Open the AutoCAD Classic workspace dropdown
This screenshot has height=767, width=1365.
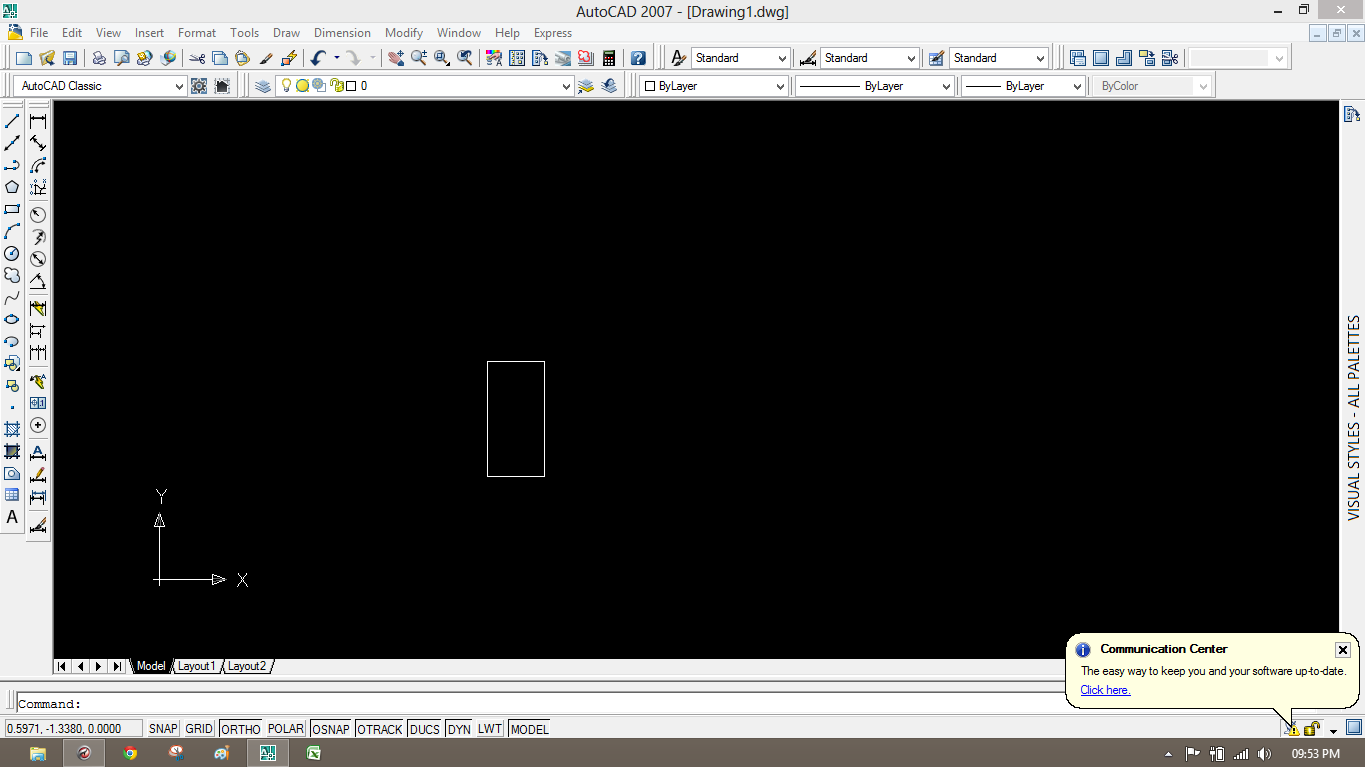pyautogui.click(x=180, y=85)
